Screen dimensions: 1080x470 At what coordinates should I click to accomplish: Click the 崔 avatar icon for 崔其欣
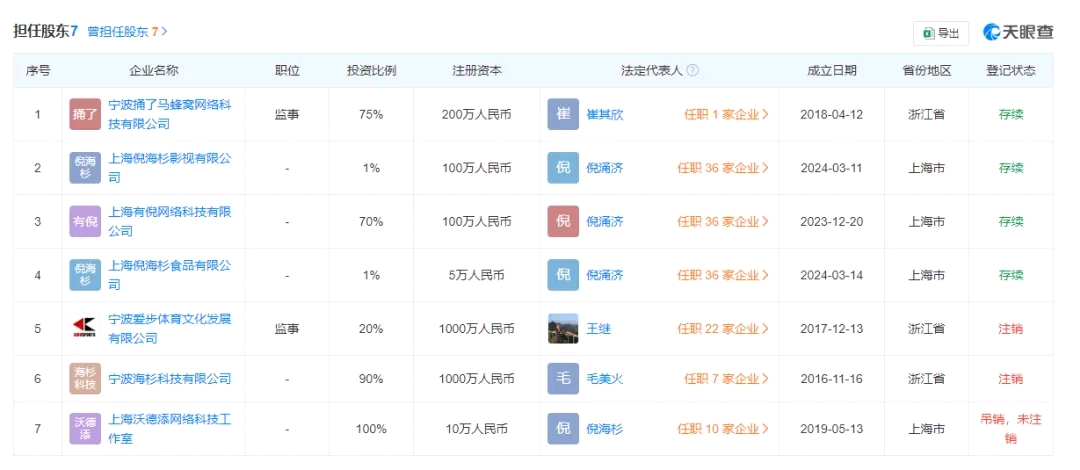(x=563, y=114)
